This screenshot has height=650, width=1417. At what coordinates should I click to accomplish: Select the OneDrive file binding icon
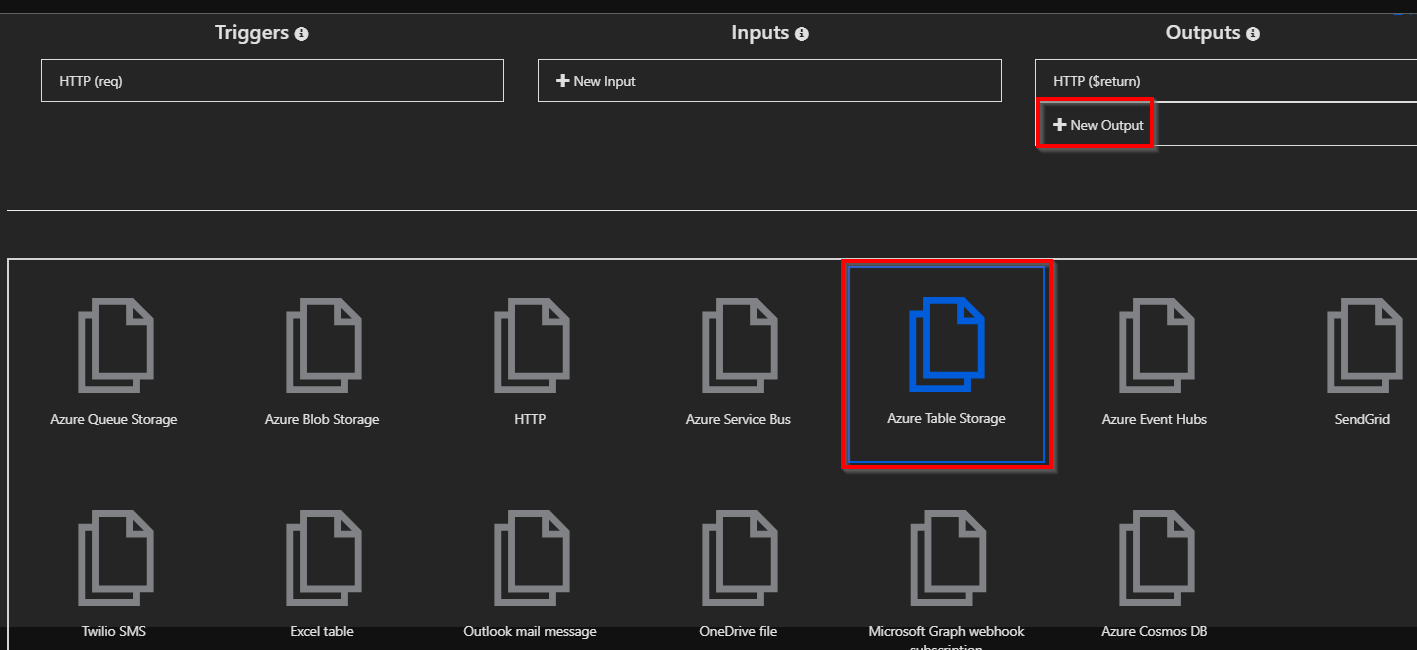[x=738, y=558]
